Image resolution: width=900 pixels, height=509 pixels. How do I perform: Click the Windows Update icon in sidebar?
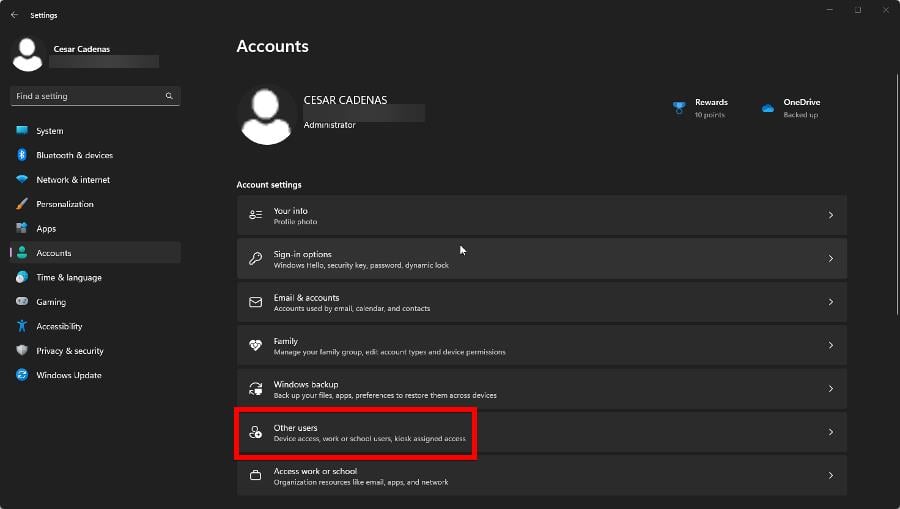point(22,375)
